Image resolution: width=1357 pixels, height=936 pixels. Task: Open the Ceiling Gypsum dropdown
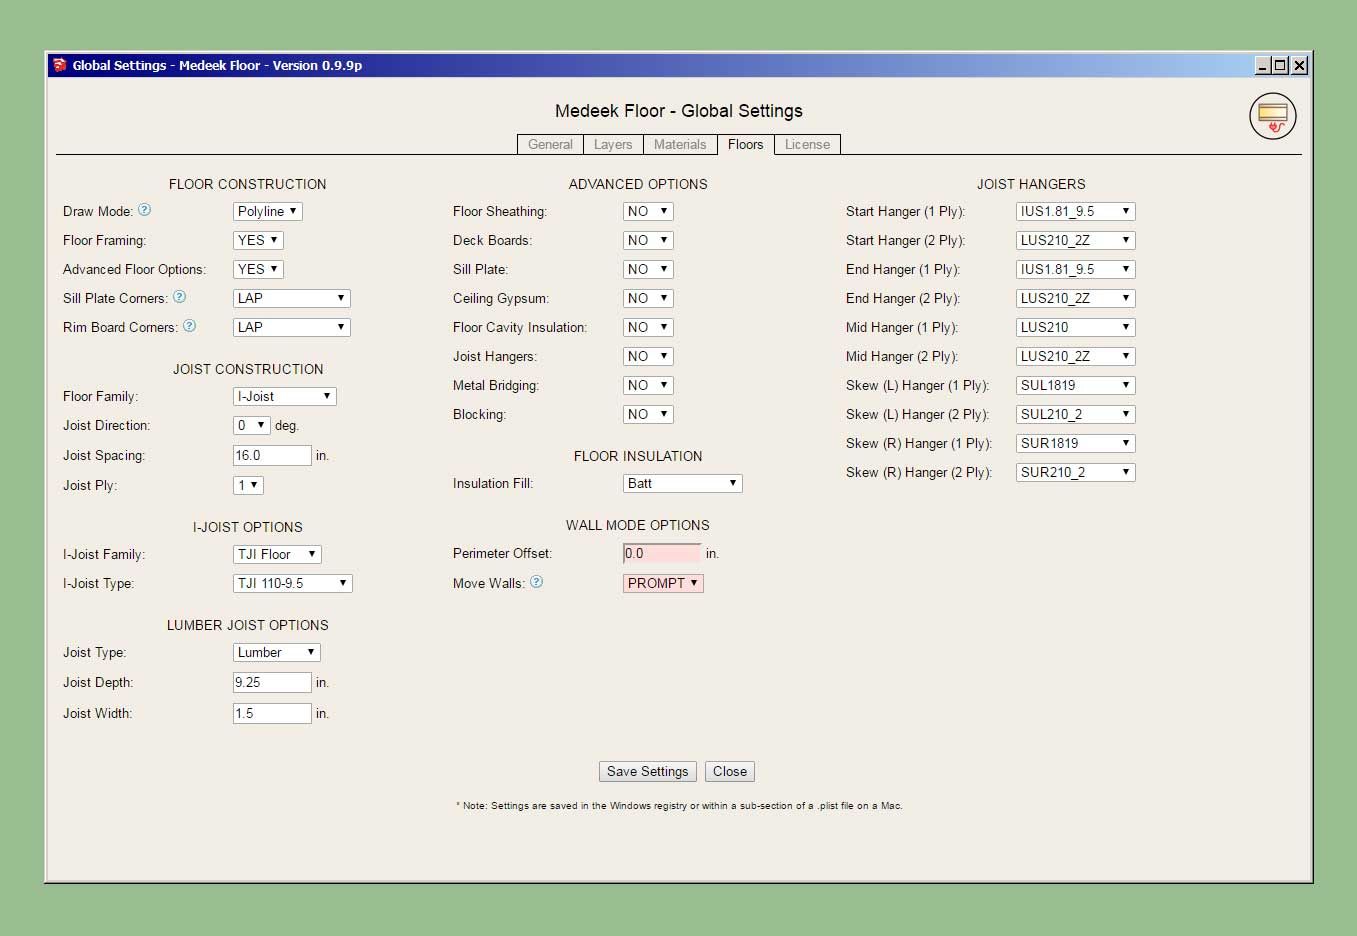click(x=648, y=298)
